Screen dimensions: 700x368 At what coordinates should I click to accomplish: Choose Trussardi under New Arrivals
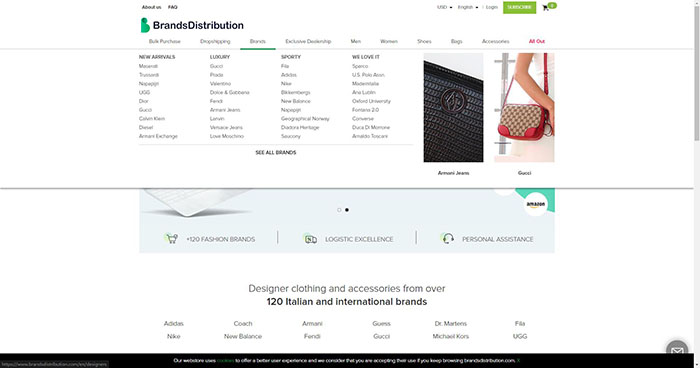[x=149, y=75]
